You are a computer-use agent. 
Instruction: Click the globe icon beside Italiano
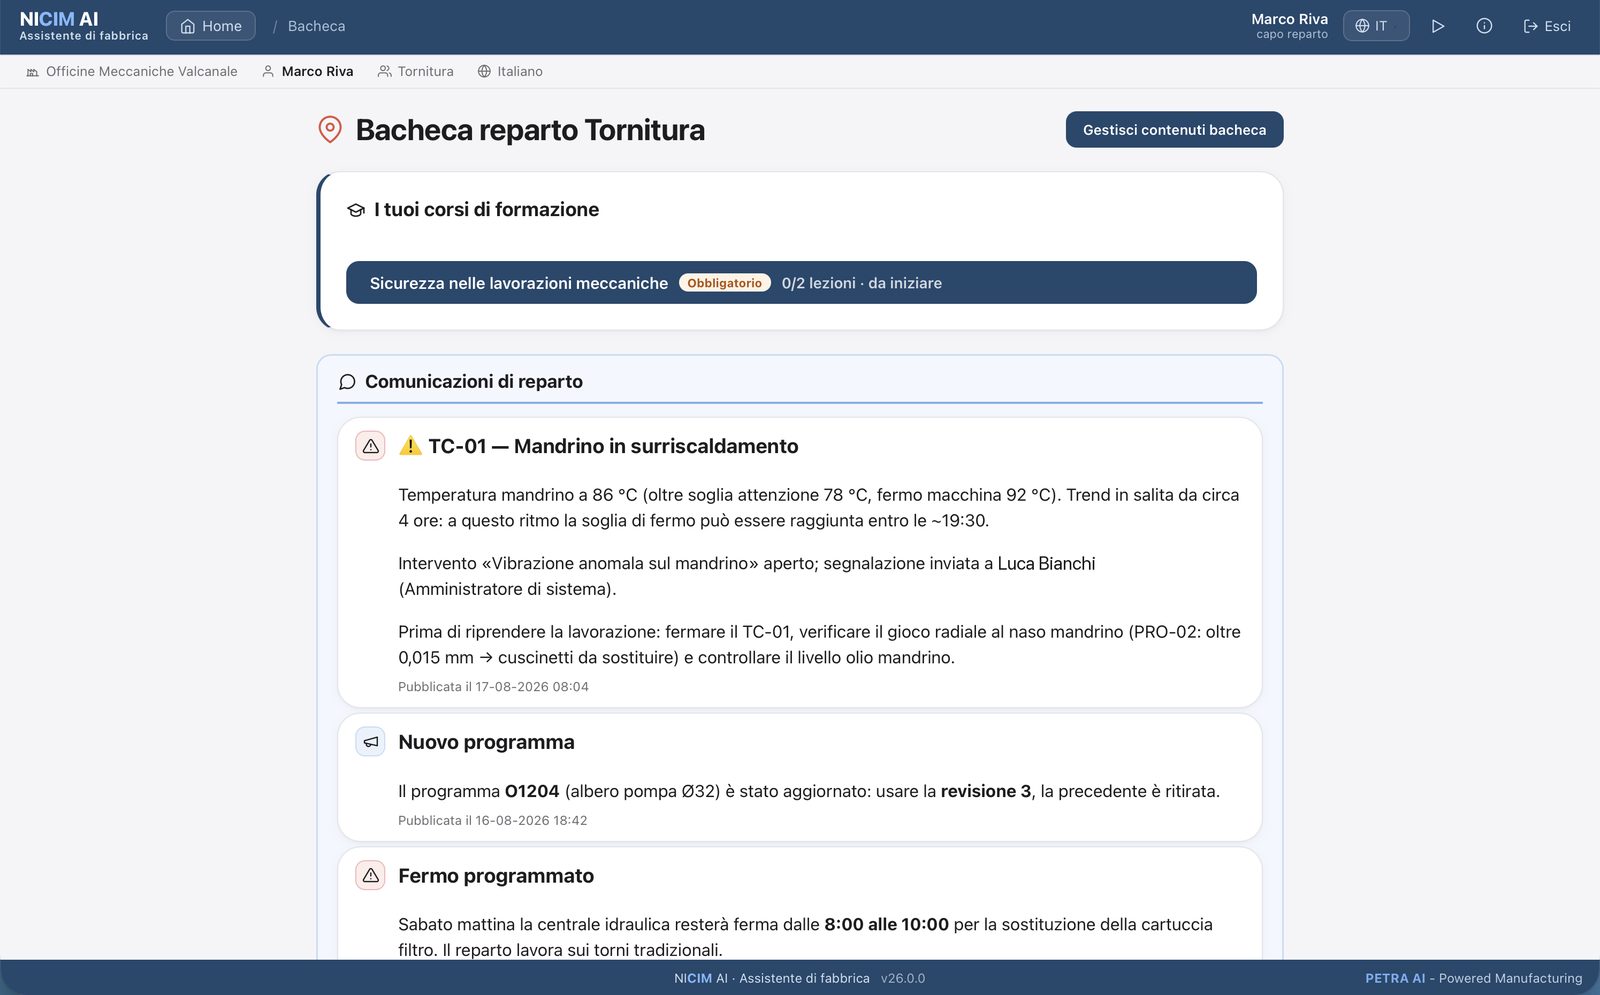484,72
